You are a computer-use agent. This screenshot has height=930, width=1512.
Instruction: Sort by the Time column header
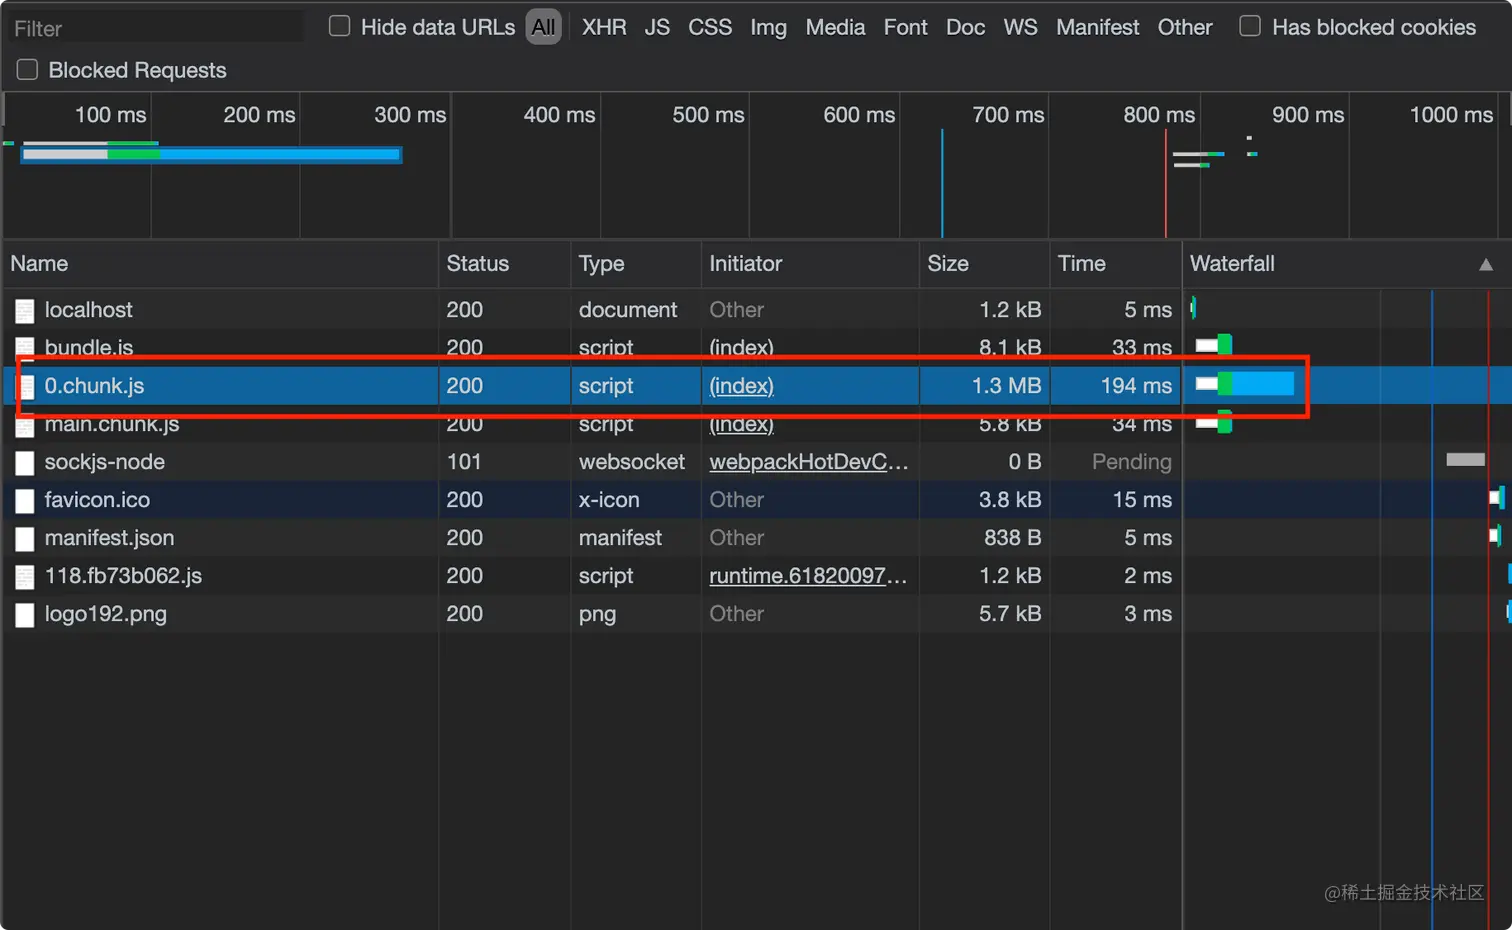[x=1081, y=264]
